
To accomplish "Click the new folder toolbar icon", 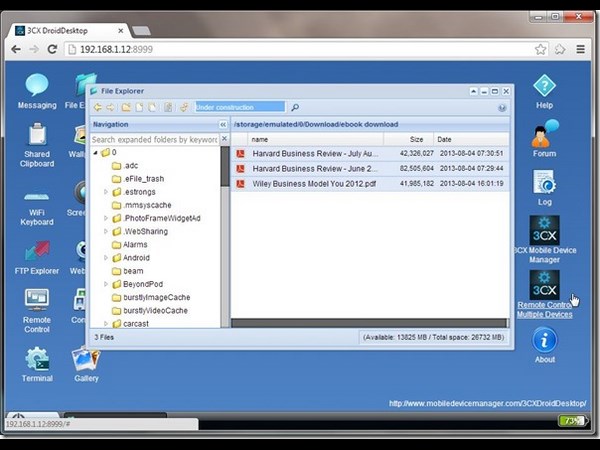I will coord(126,108).
